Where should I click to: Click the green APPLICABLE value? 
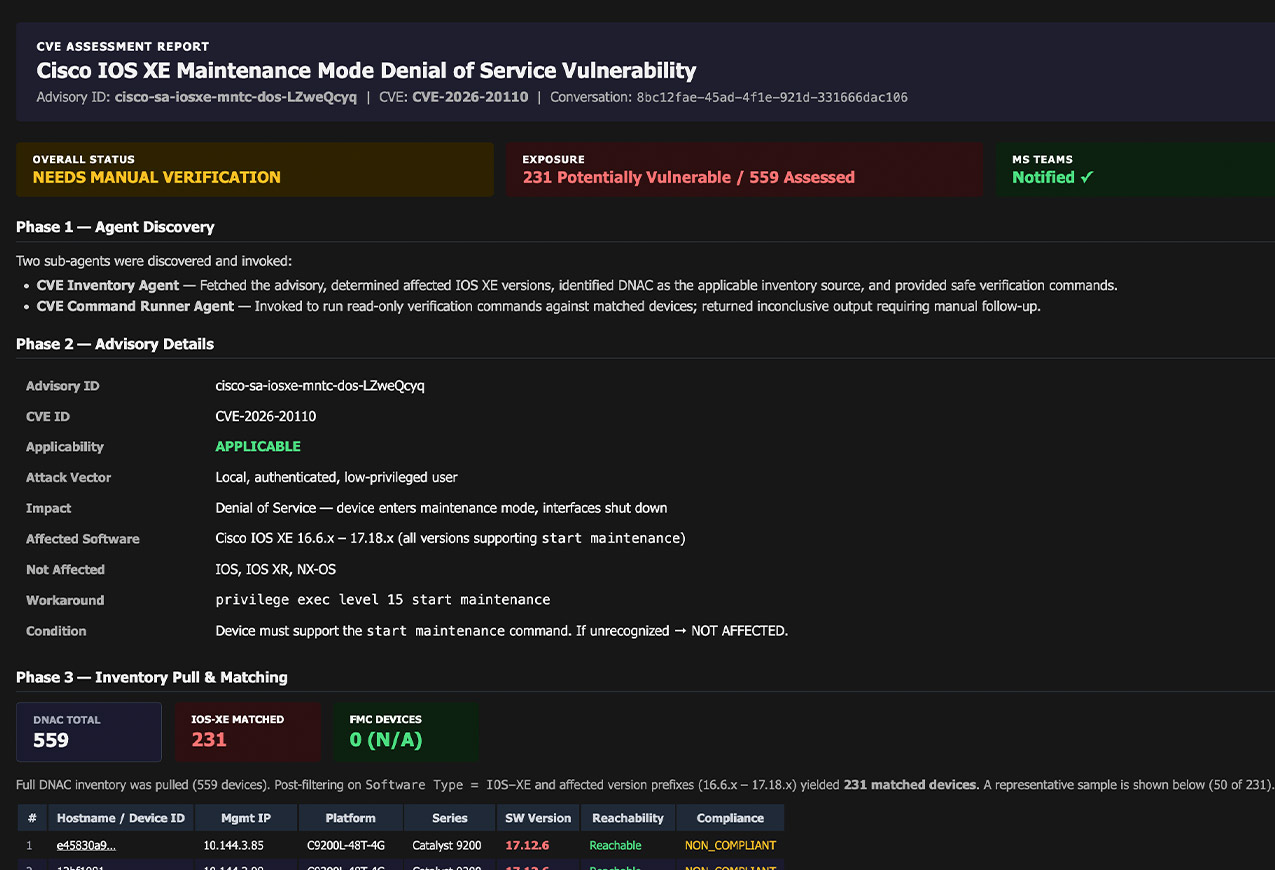pos(258,447)
